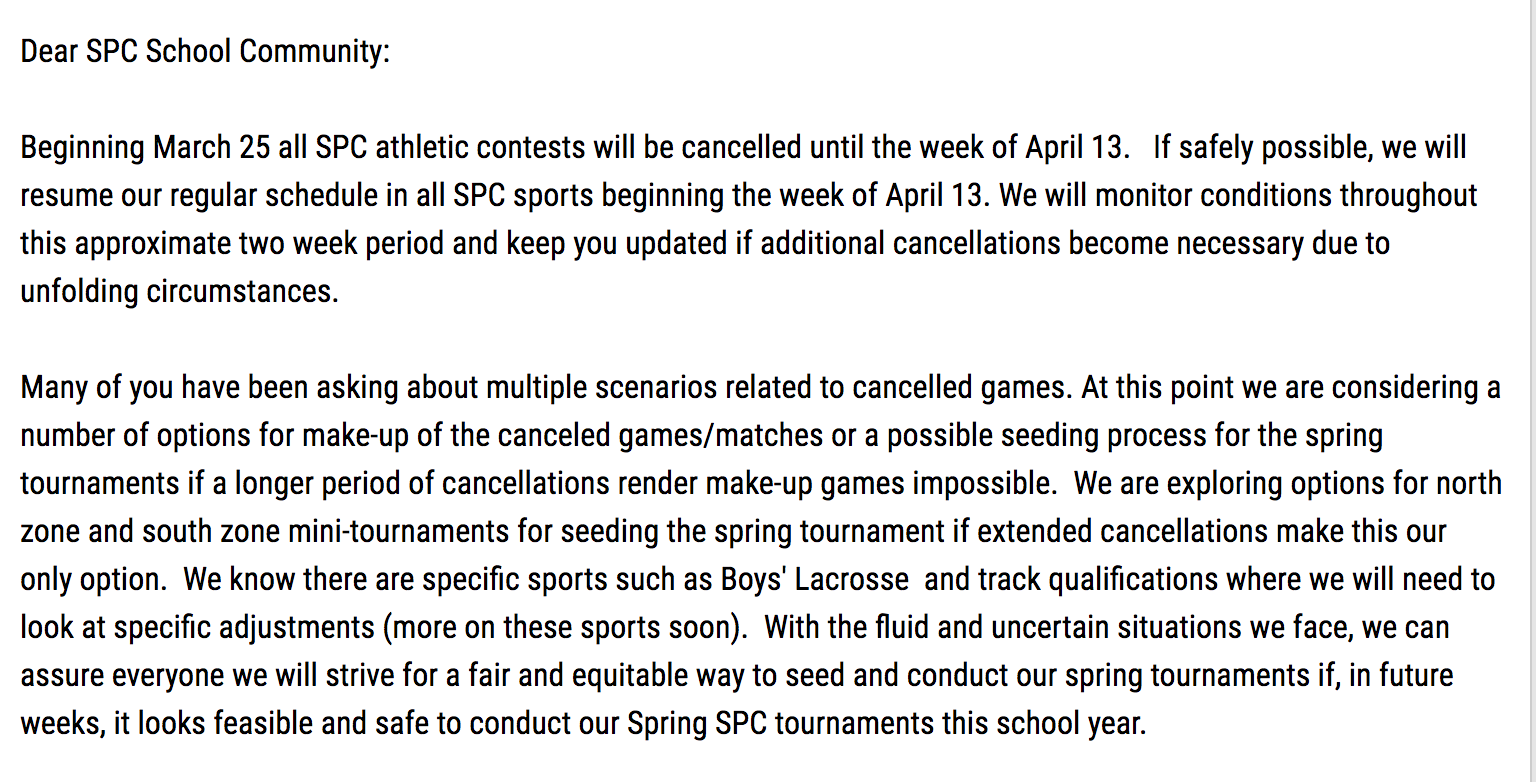1536x782 pixels.
Task: Click the text 'unfolding circumstances.'
Action: (180, 291)
